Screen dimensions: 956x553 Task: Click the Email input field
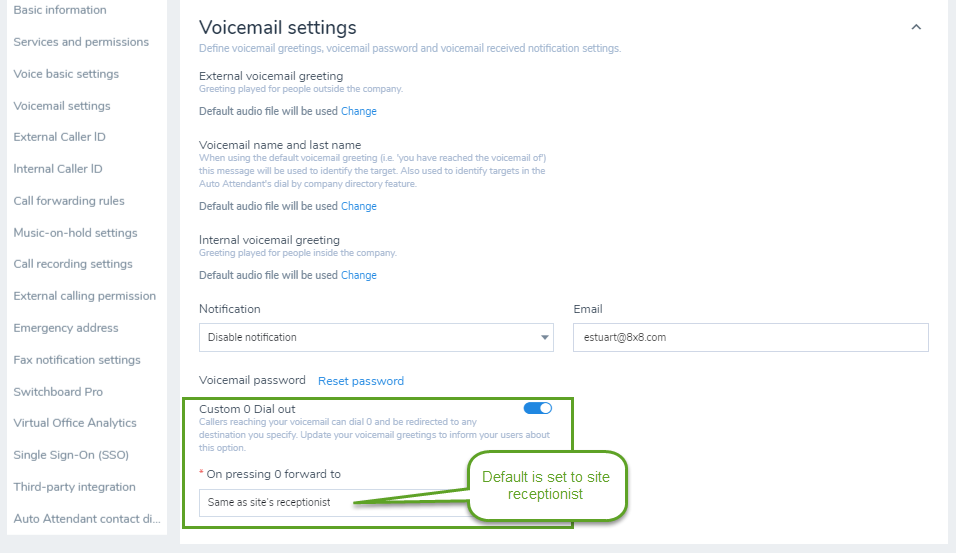click(x=751, y=337)
